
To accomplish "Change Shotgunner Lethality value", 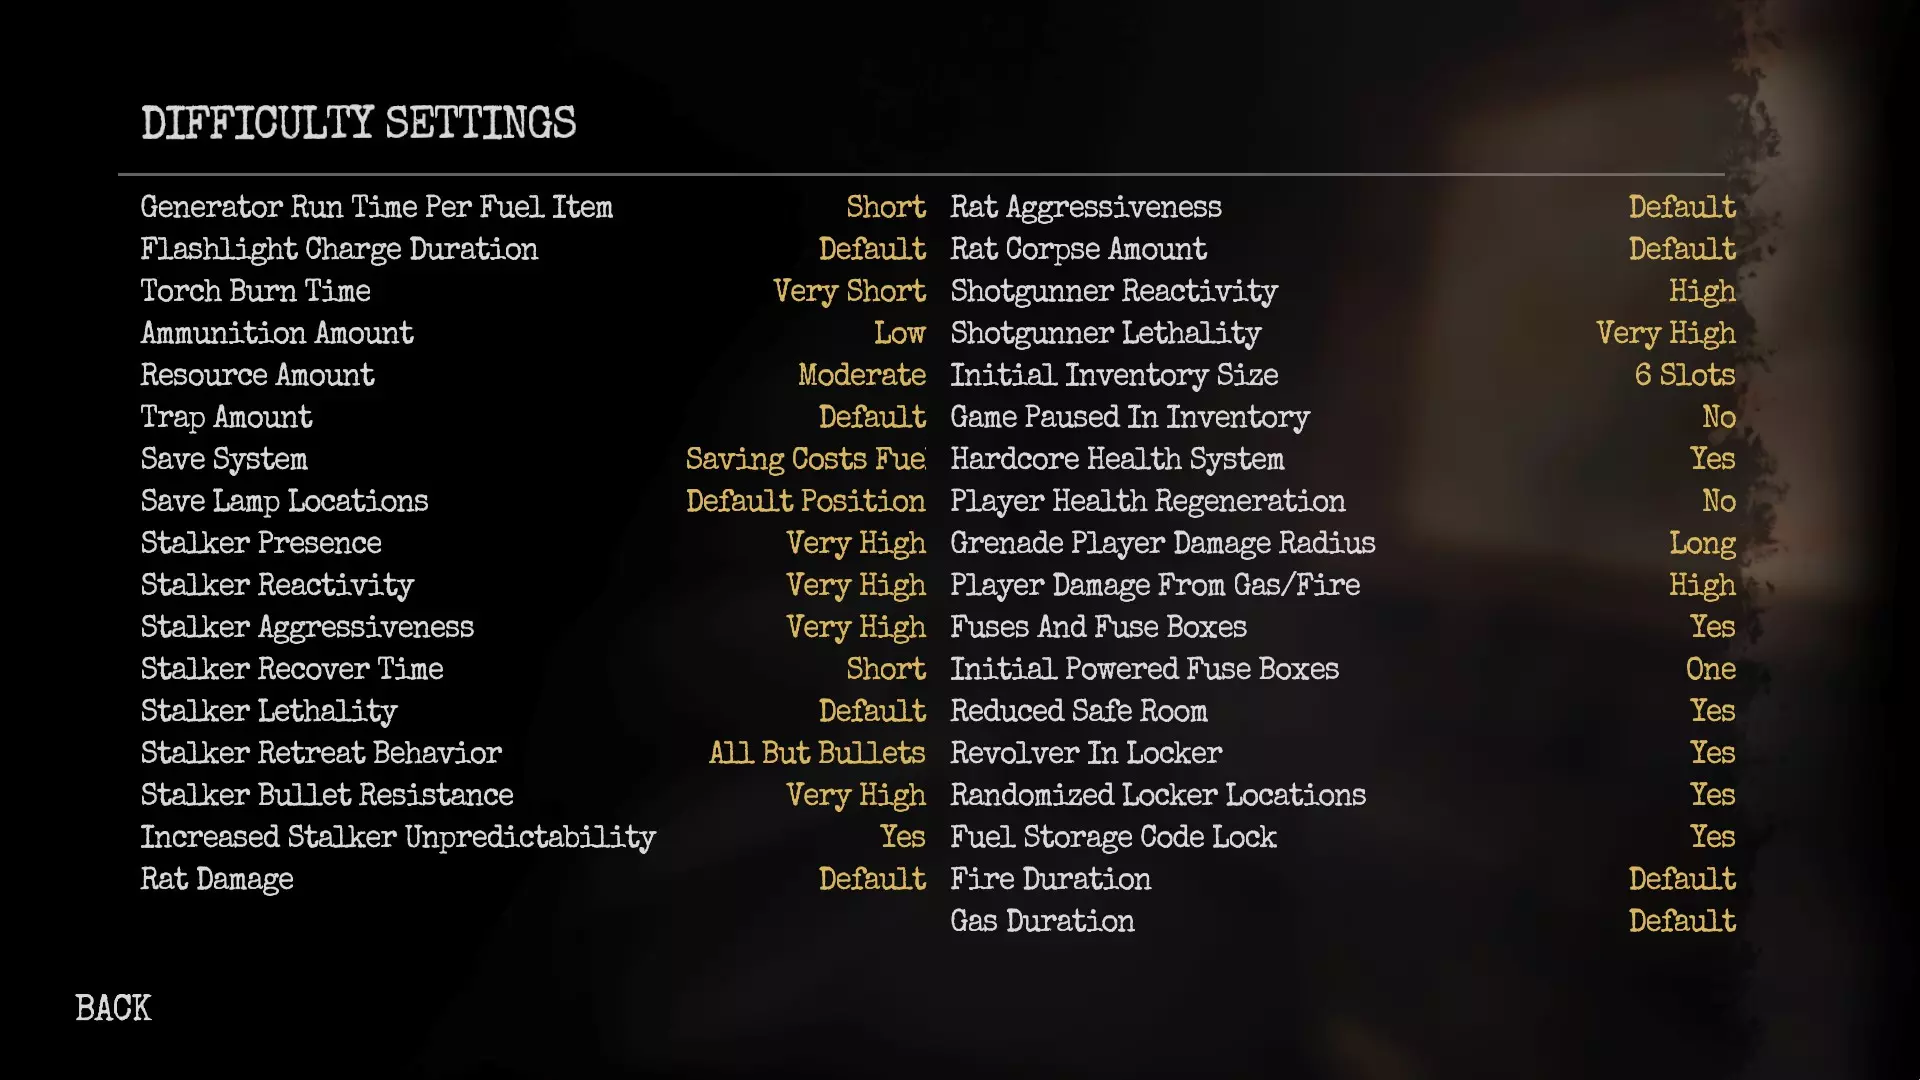I will point(1665,333).
